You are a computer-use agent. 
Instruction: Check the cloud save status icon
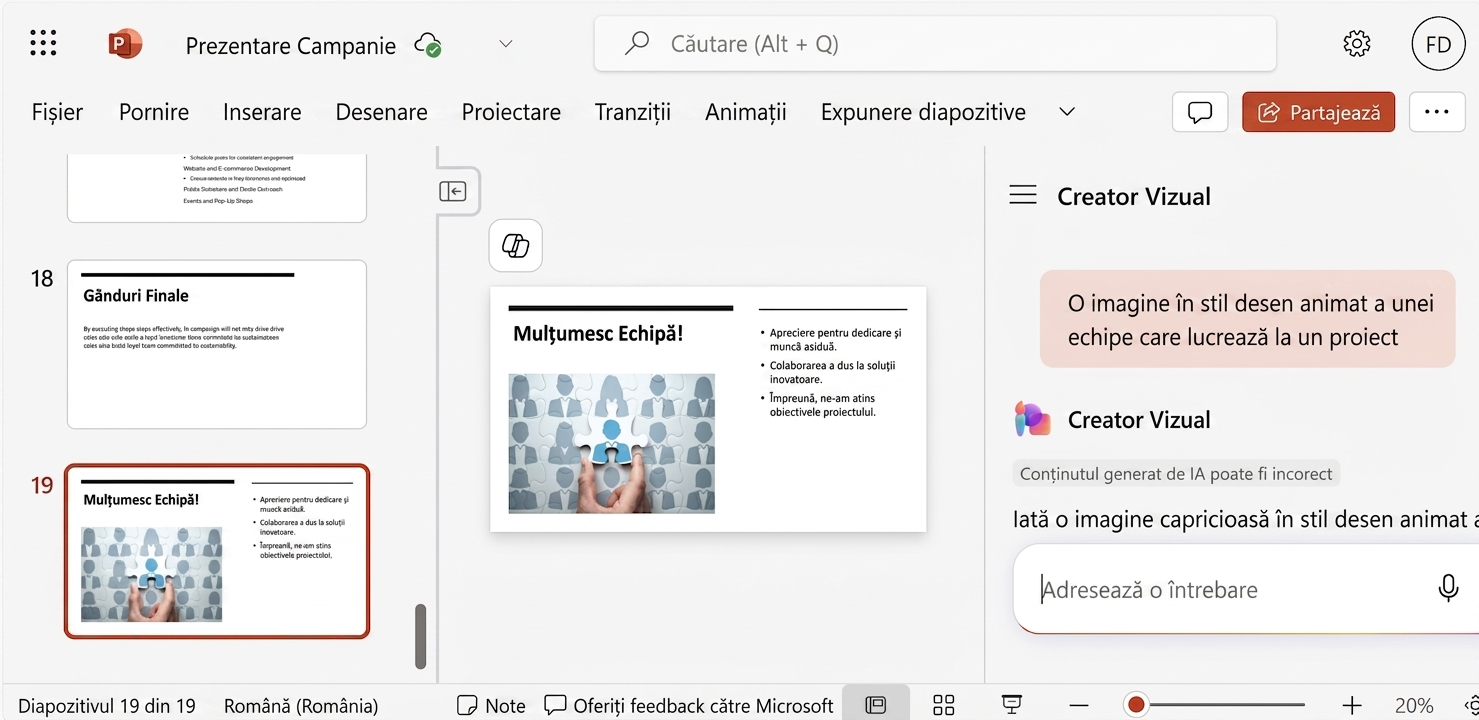click(429, 44)
